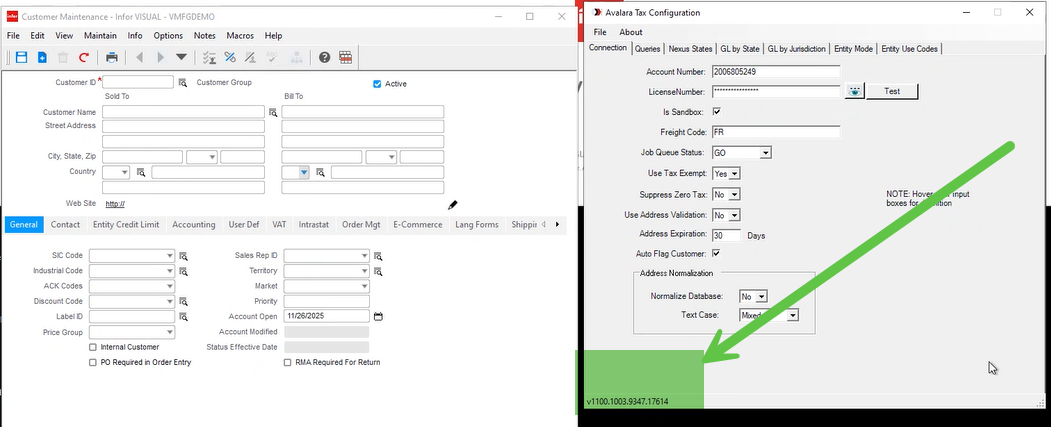Click the lookup icon beside Industrial Code
This screenshot has height=427, width=1051.
point(182,271)
